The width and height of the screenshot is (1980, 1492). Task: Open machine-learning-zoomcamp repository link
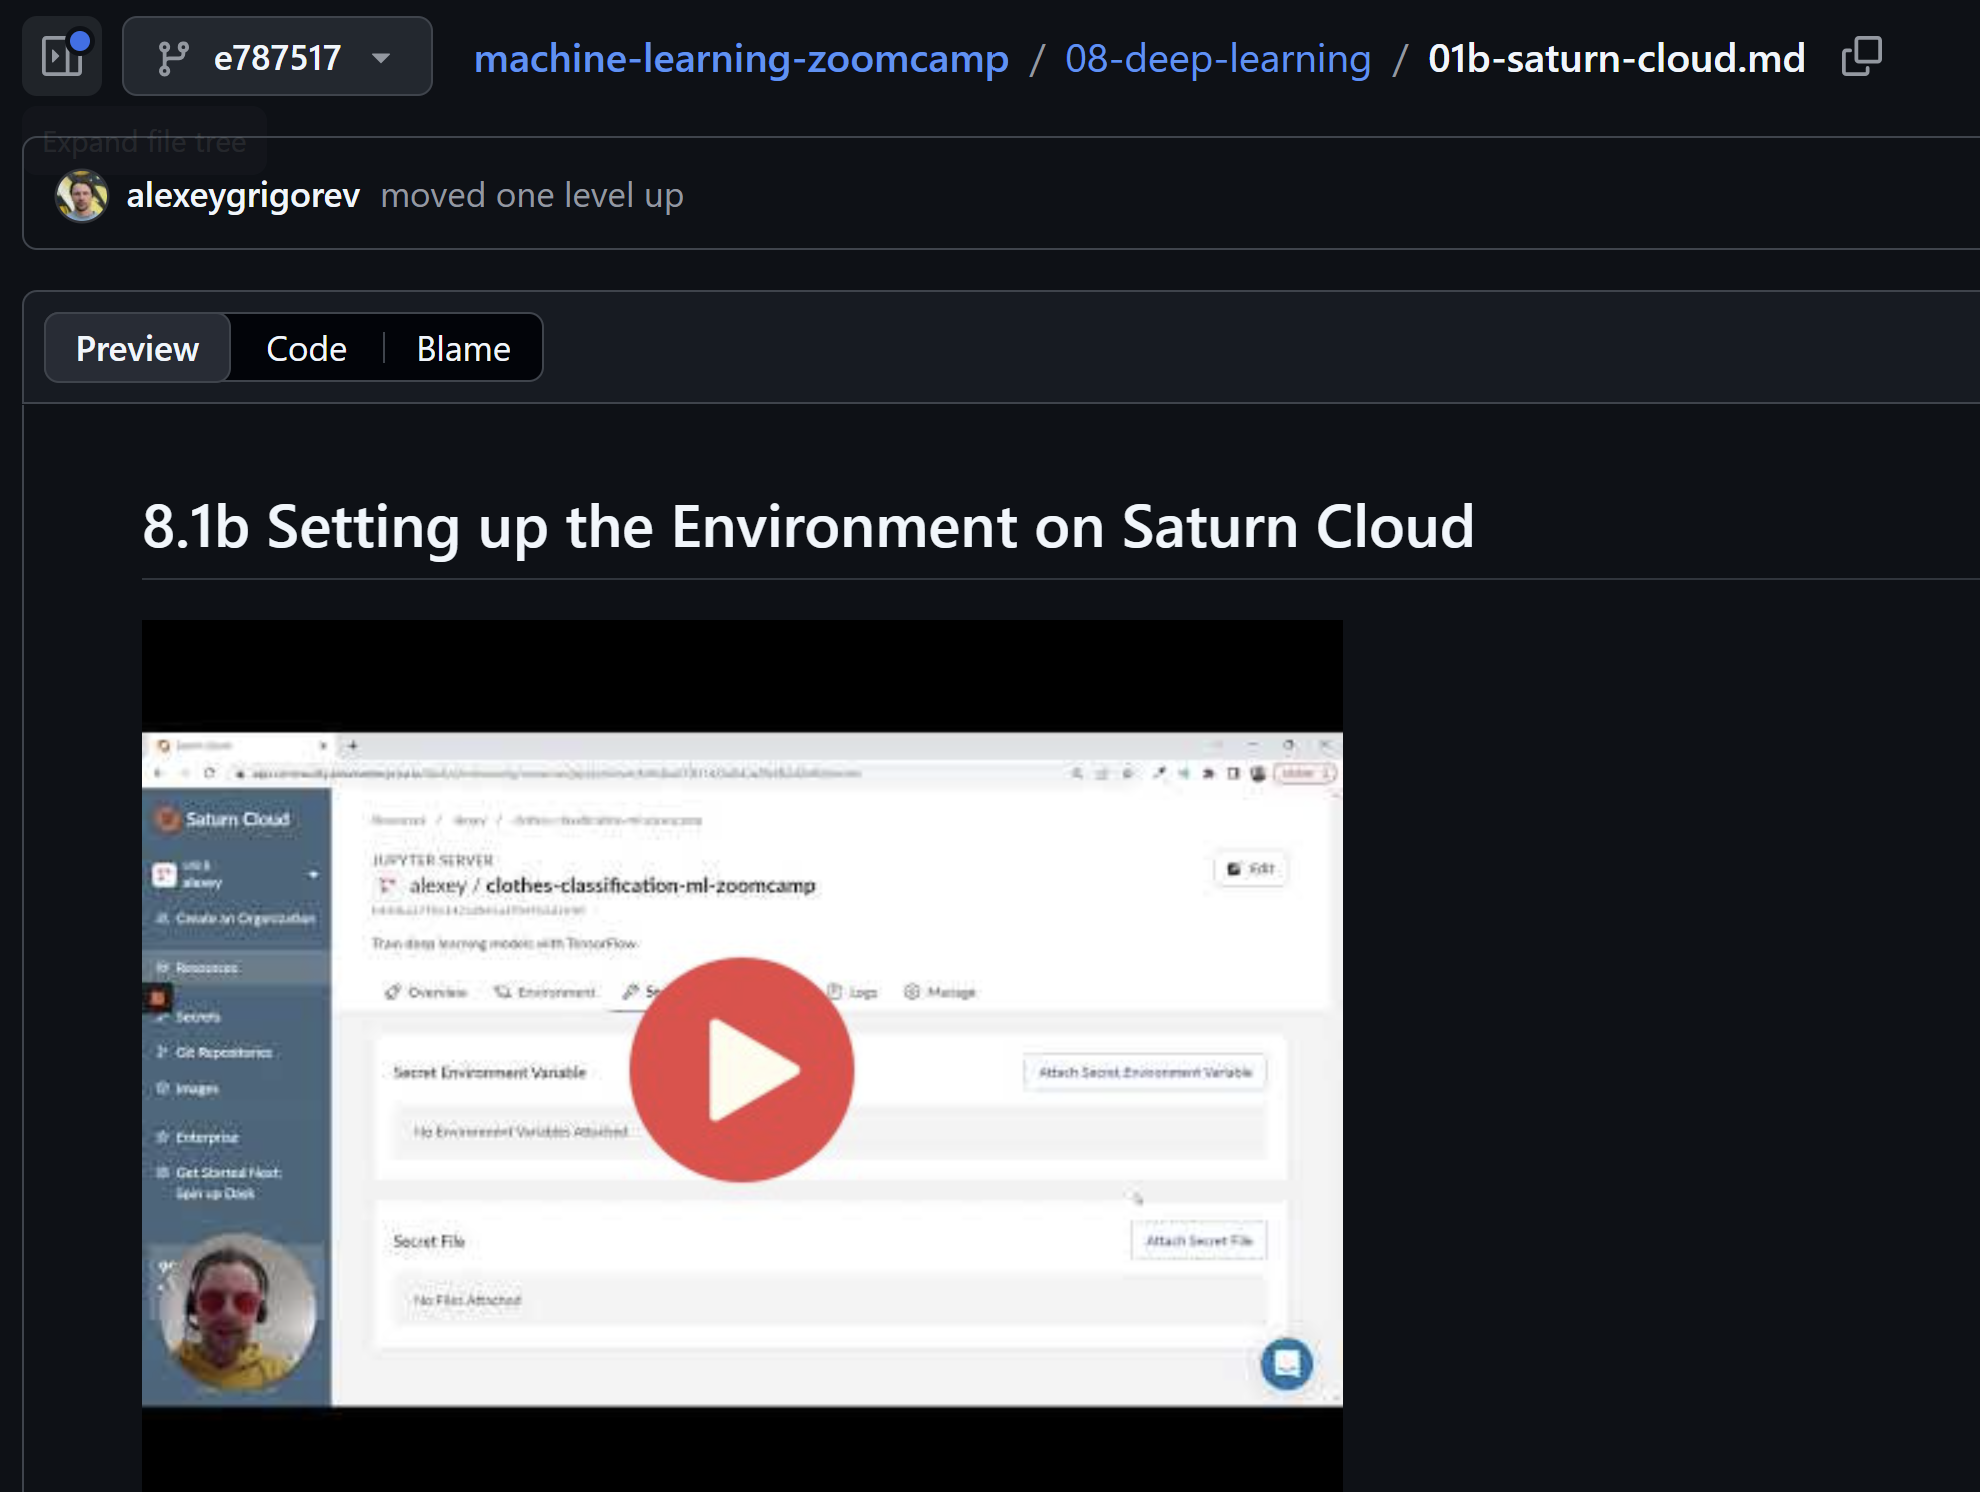point(741,58)
